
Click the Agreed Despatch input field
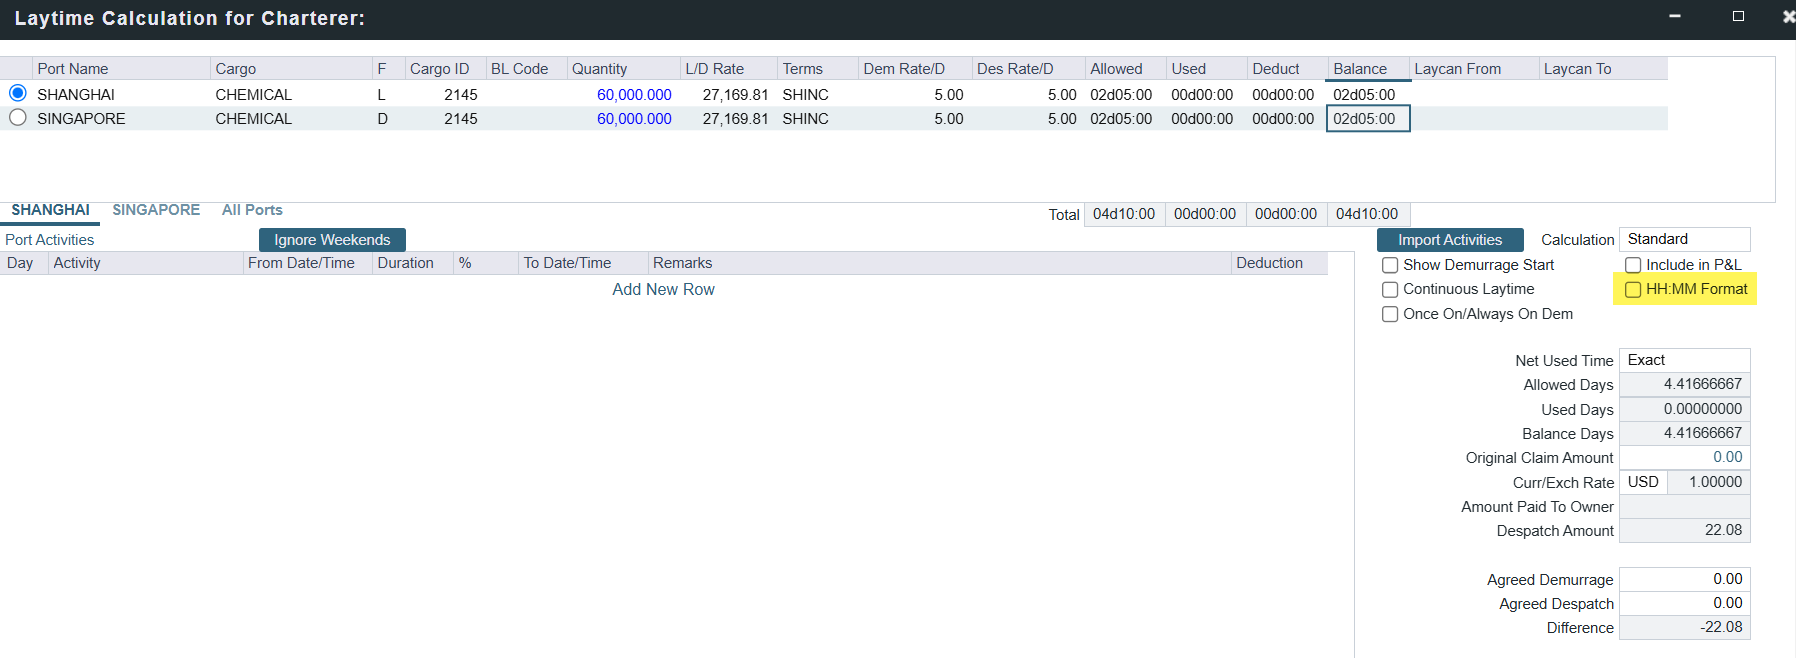click(x=1684, y=603)
